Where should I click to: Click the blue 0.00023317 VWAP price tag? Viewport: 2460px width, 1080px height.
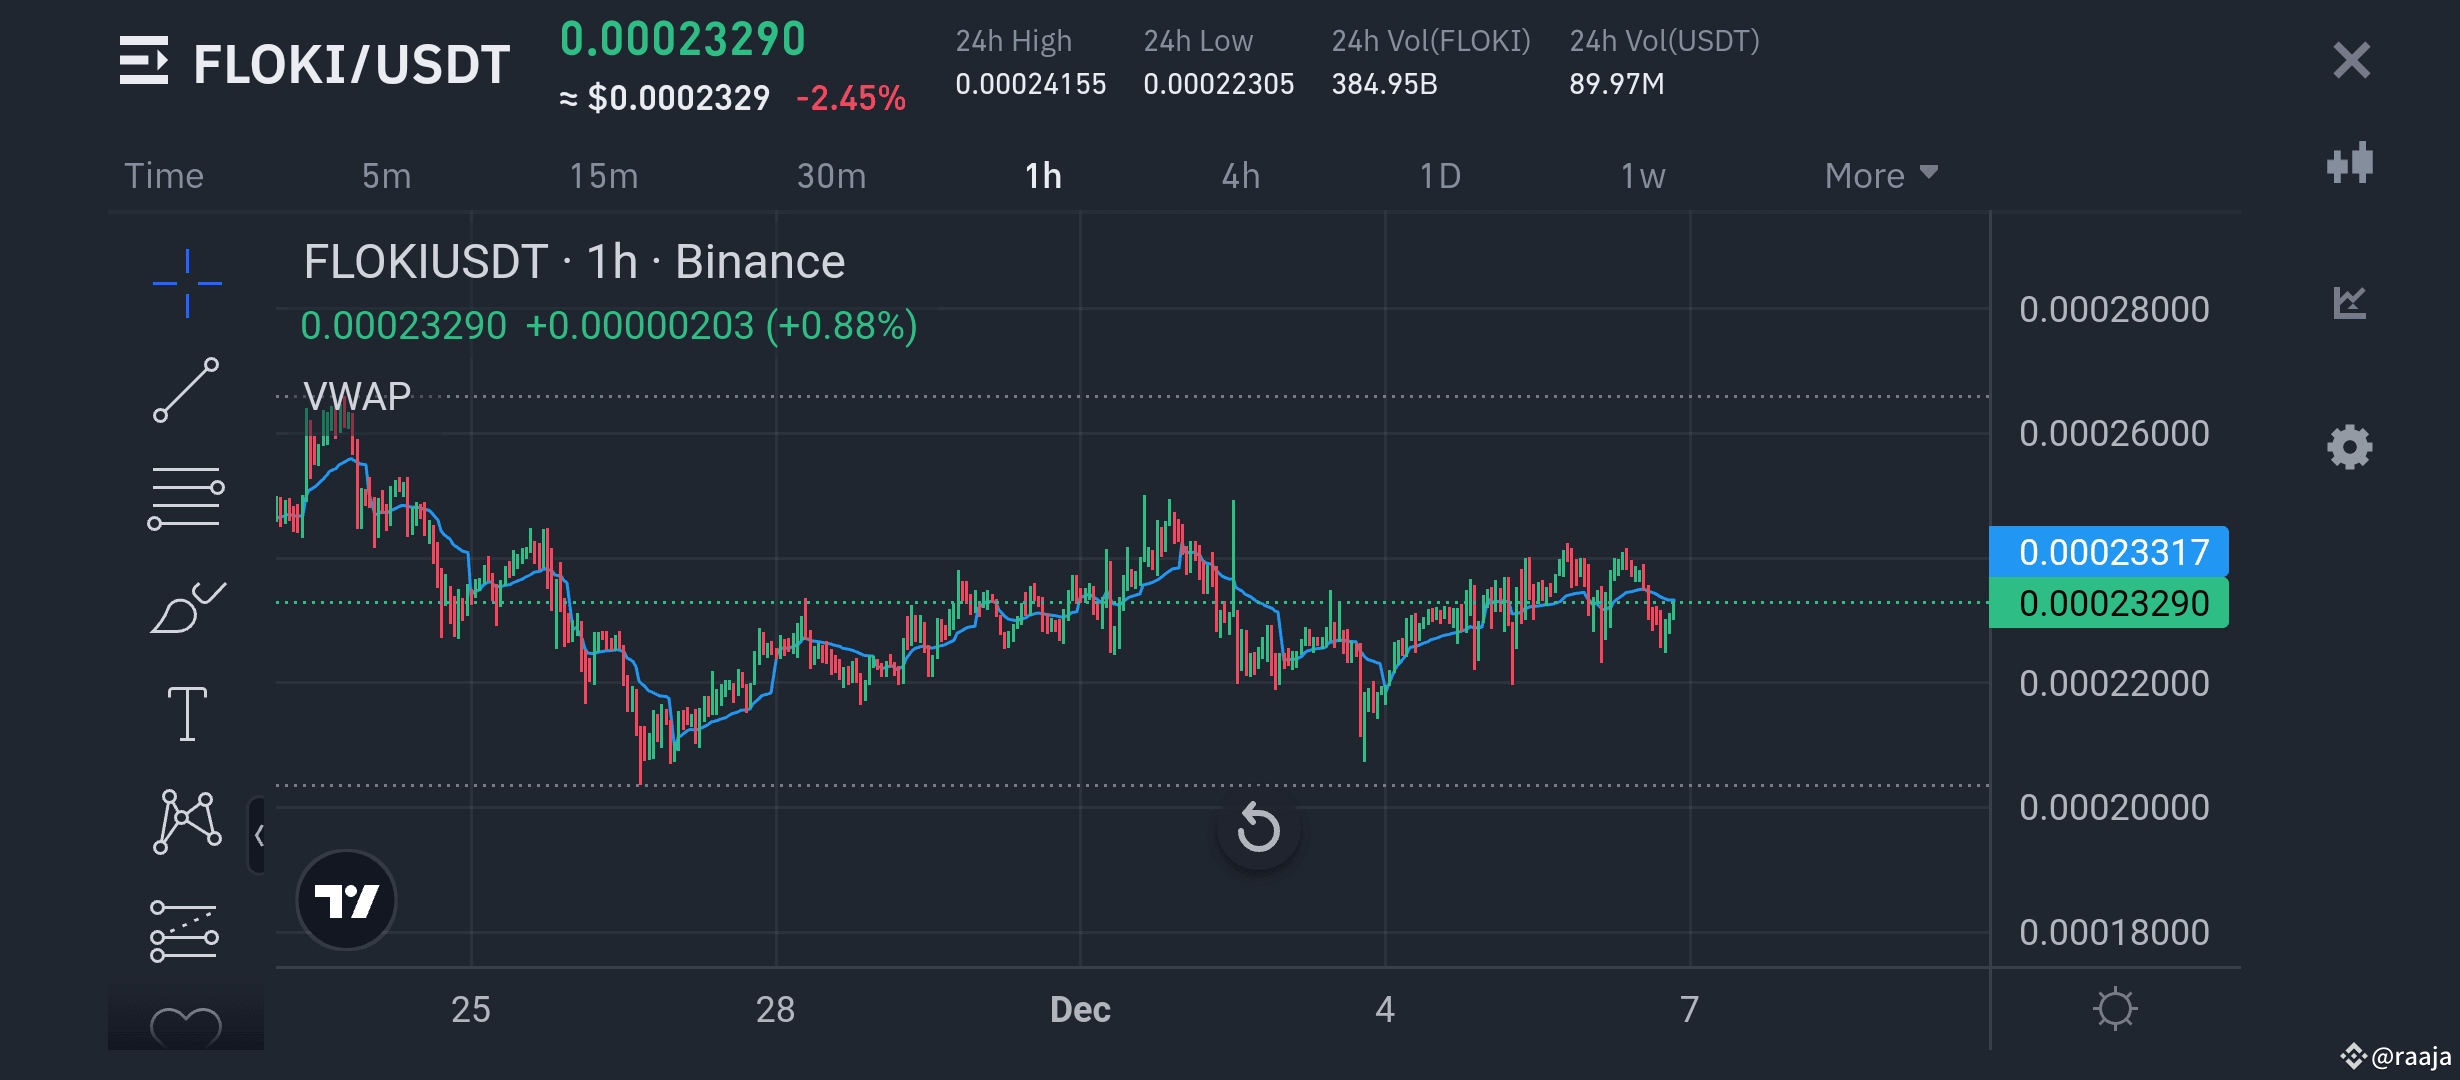pyautogui.click(x=2109, y=552)
